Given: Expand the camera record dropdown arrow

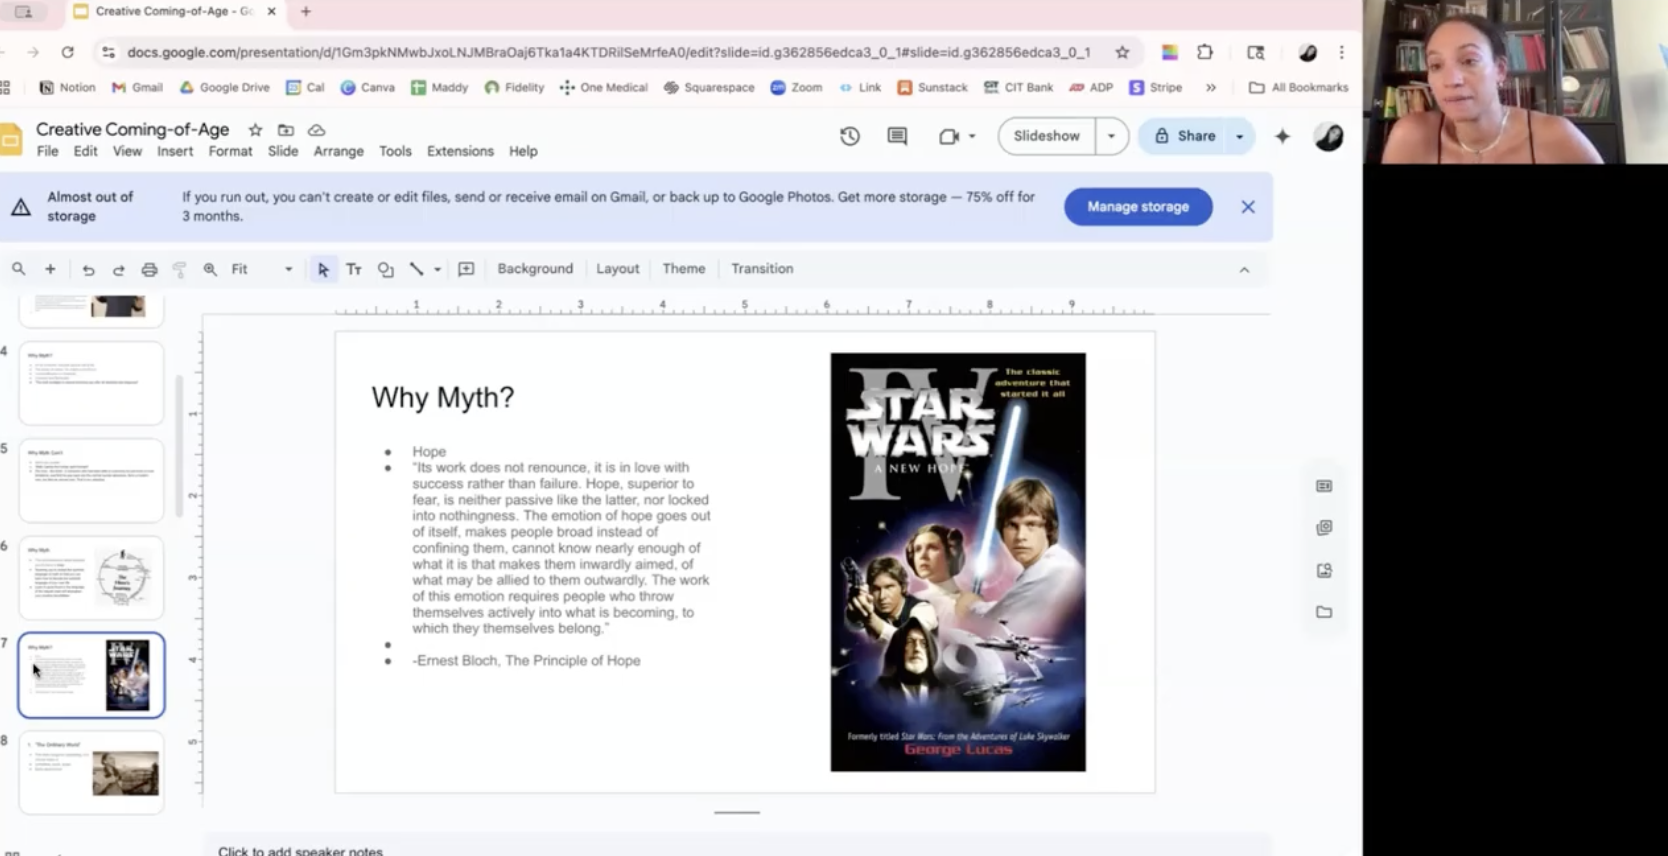Looking at the screenshot, I should click(x=972, y=136).
